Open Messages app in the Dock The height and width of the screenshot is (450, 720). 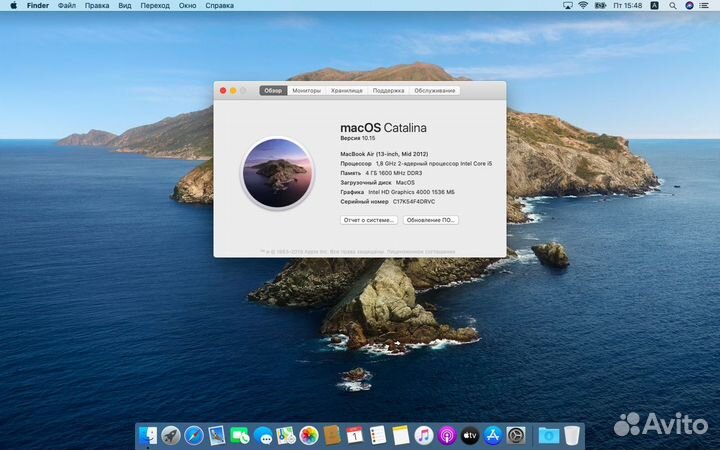pyautogui.click(x=263, y=435)
